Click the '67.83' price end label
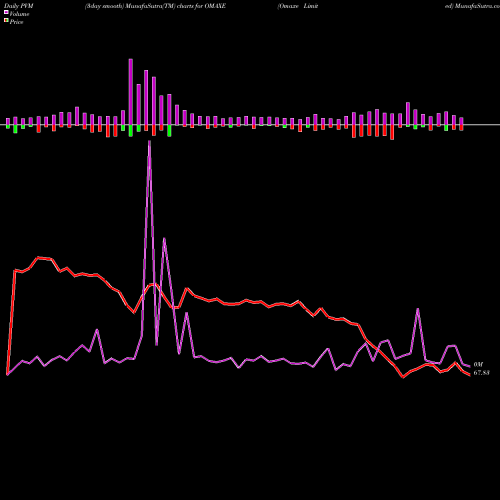This screenshot has height=500, width=500. click(x=481, y=373)
